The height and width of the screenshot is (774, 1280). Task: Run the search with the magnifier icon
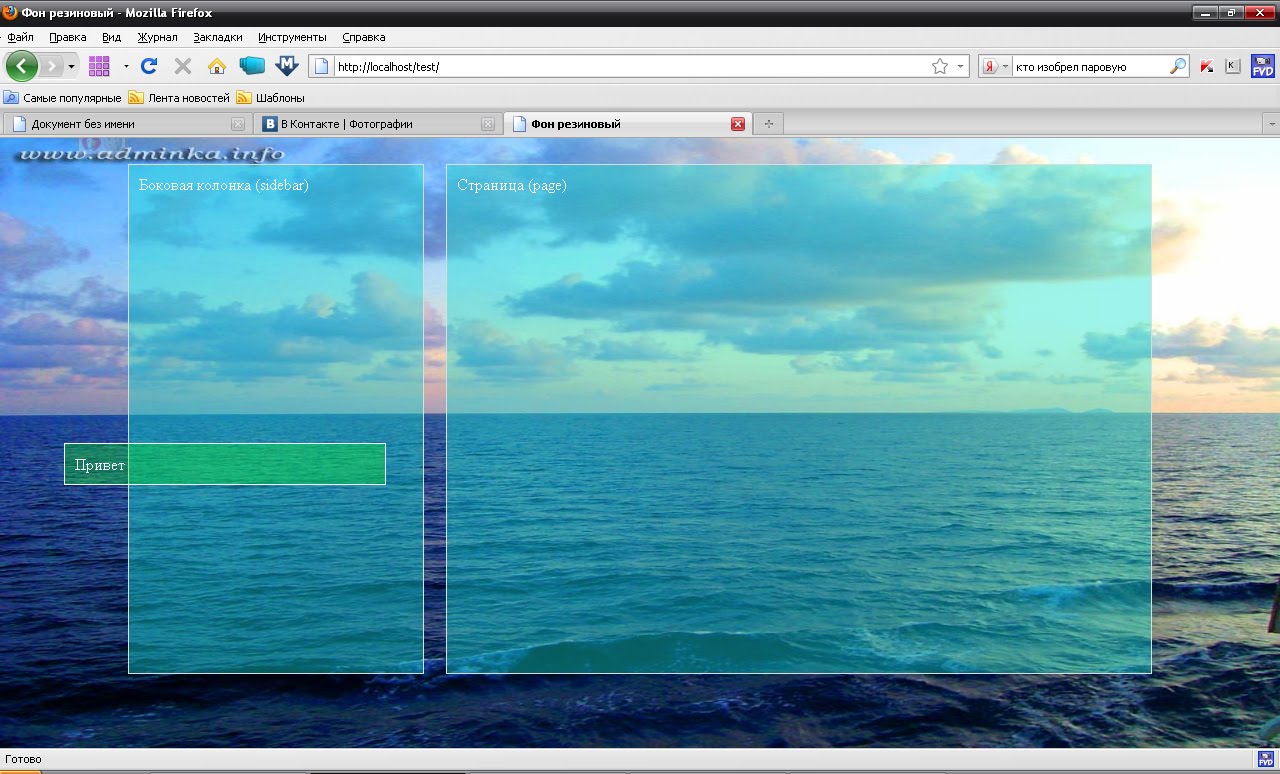1178,67
